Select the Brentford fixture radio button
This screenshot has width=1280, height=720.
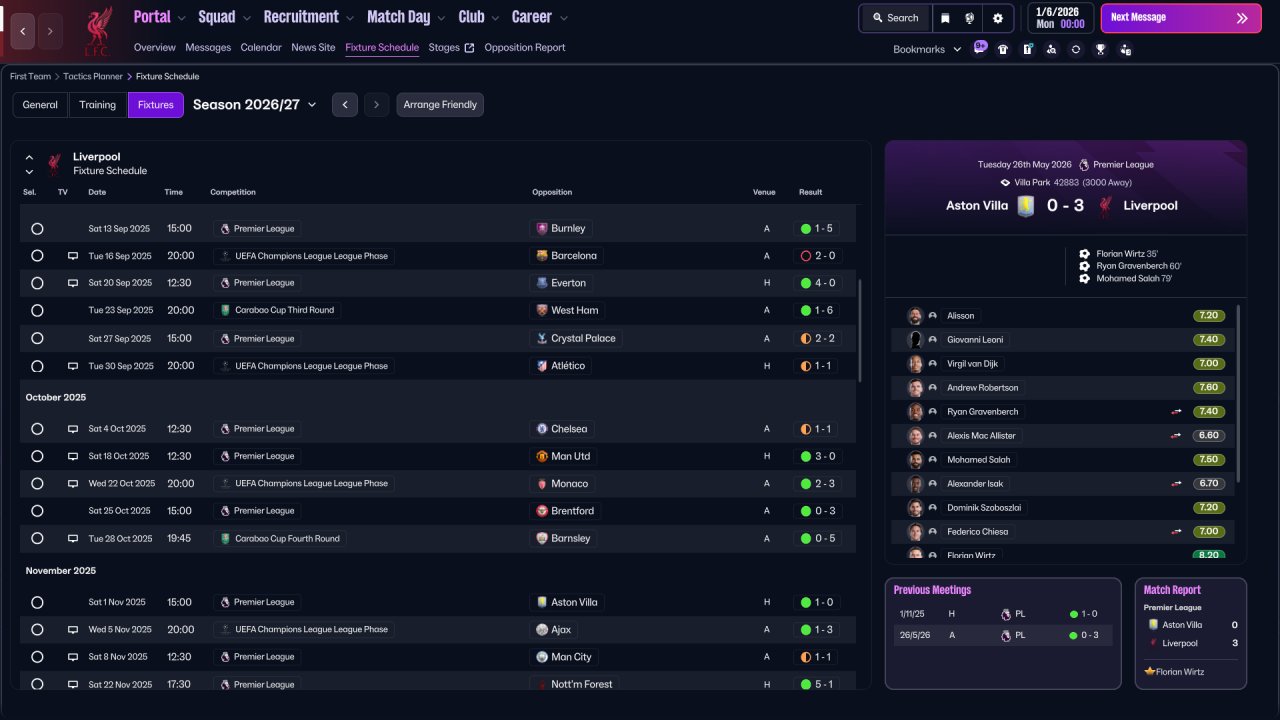coord(37,511)
